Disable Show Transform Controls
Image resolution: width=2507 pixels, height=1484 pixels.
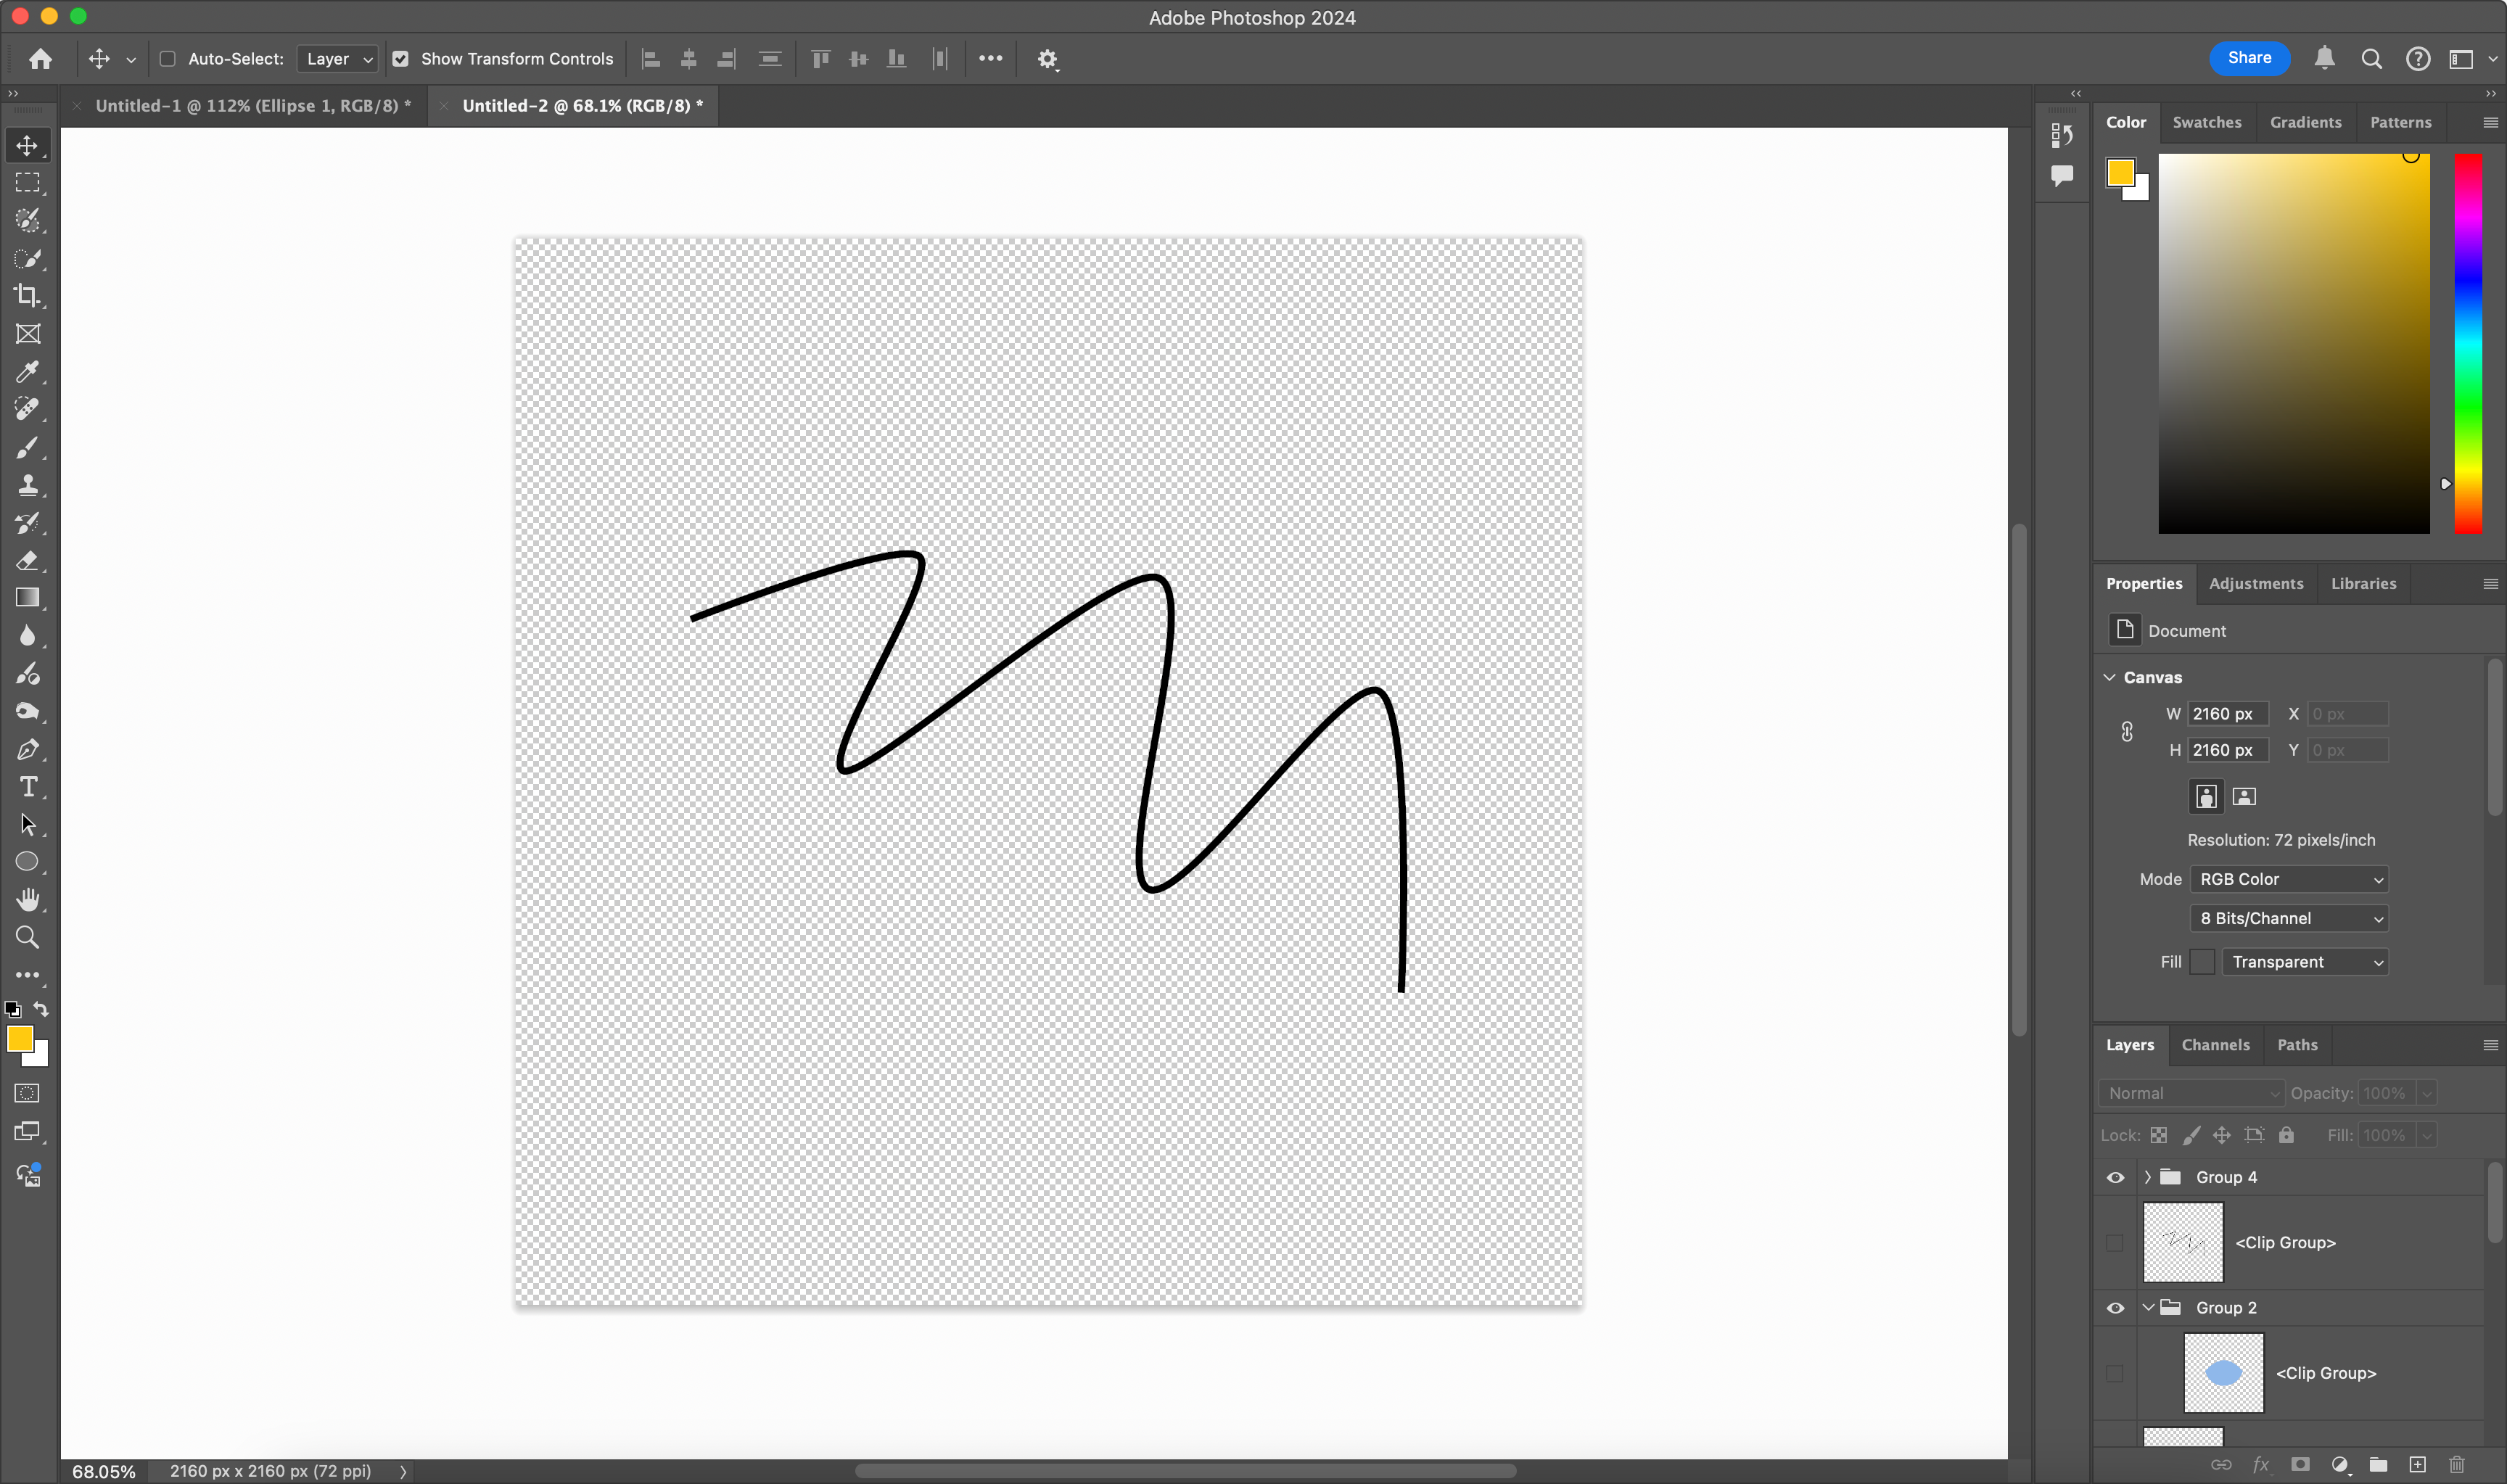click(401, 58)
